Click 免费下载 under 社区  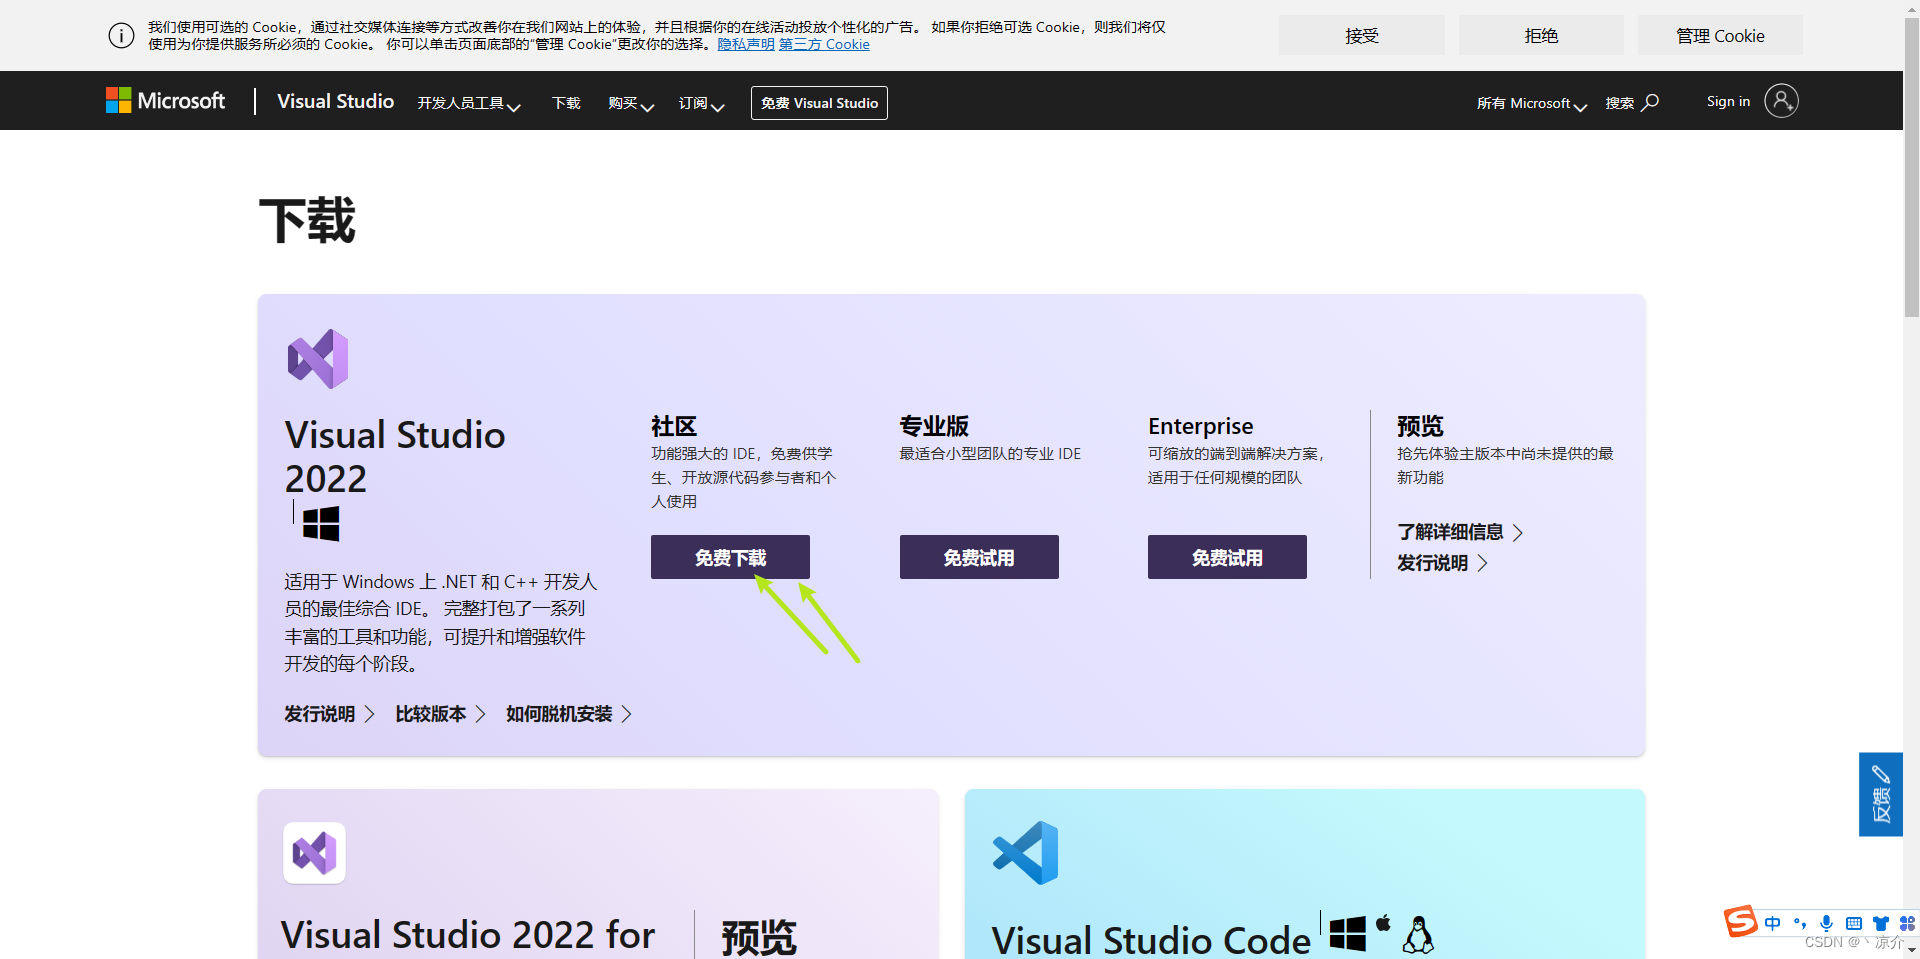pyautogui.click(x=730, y=557)
